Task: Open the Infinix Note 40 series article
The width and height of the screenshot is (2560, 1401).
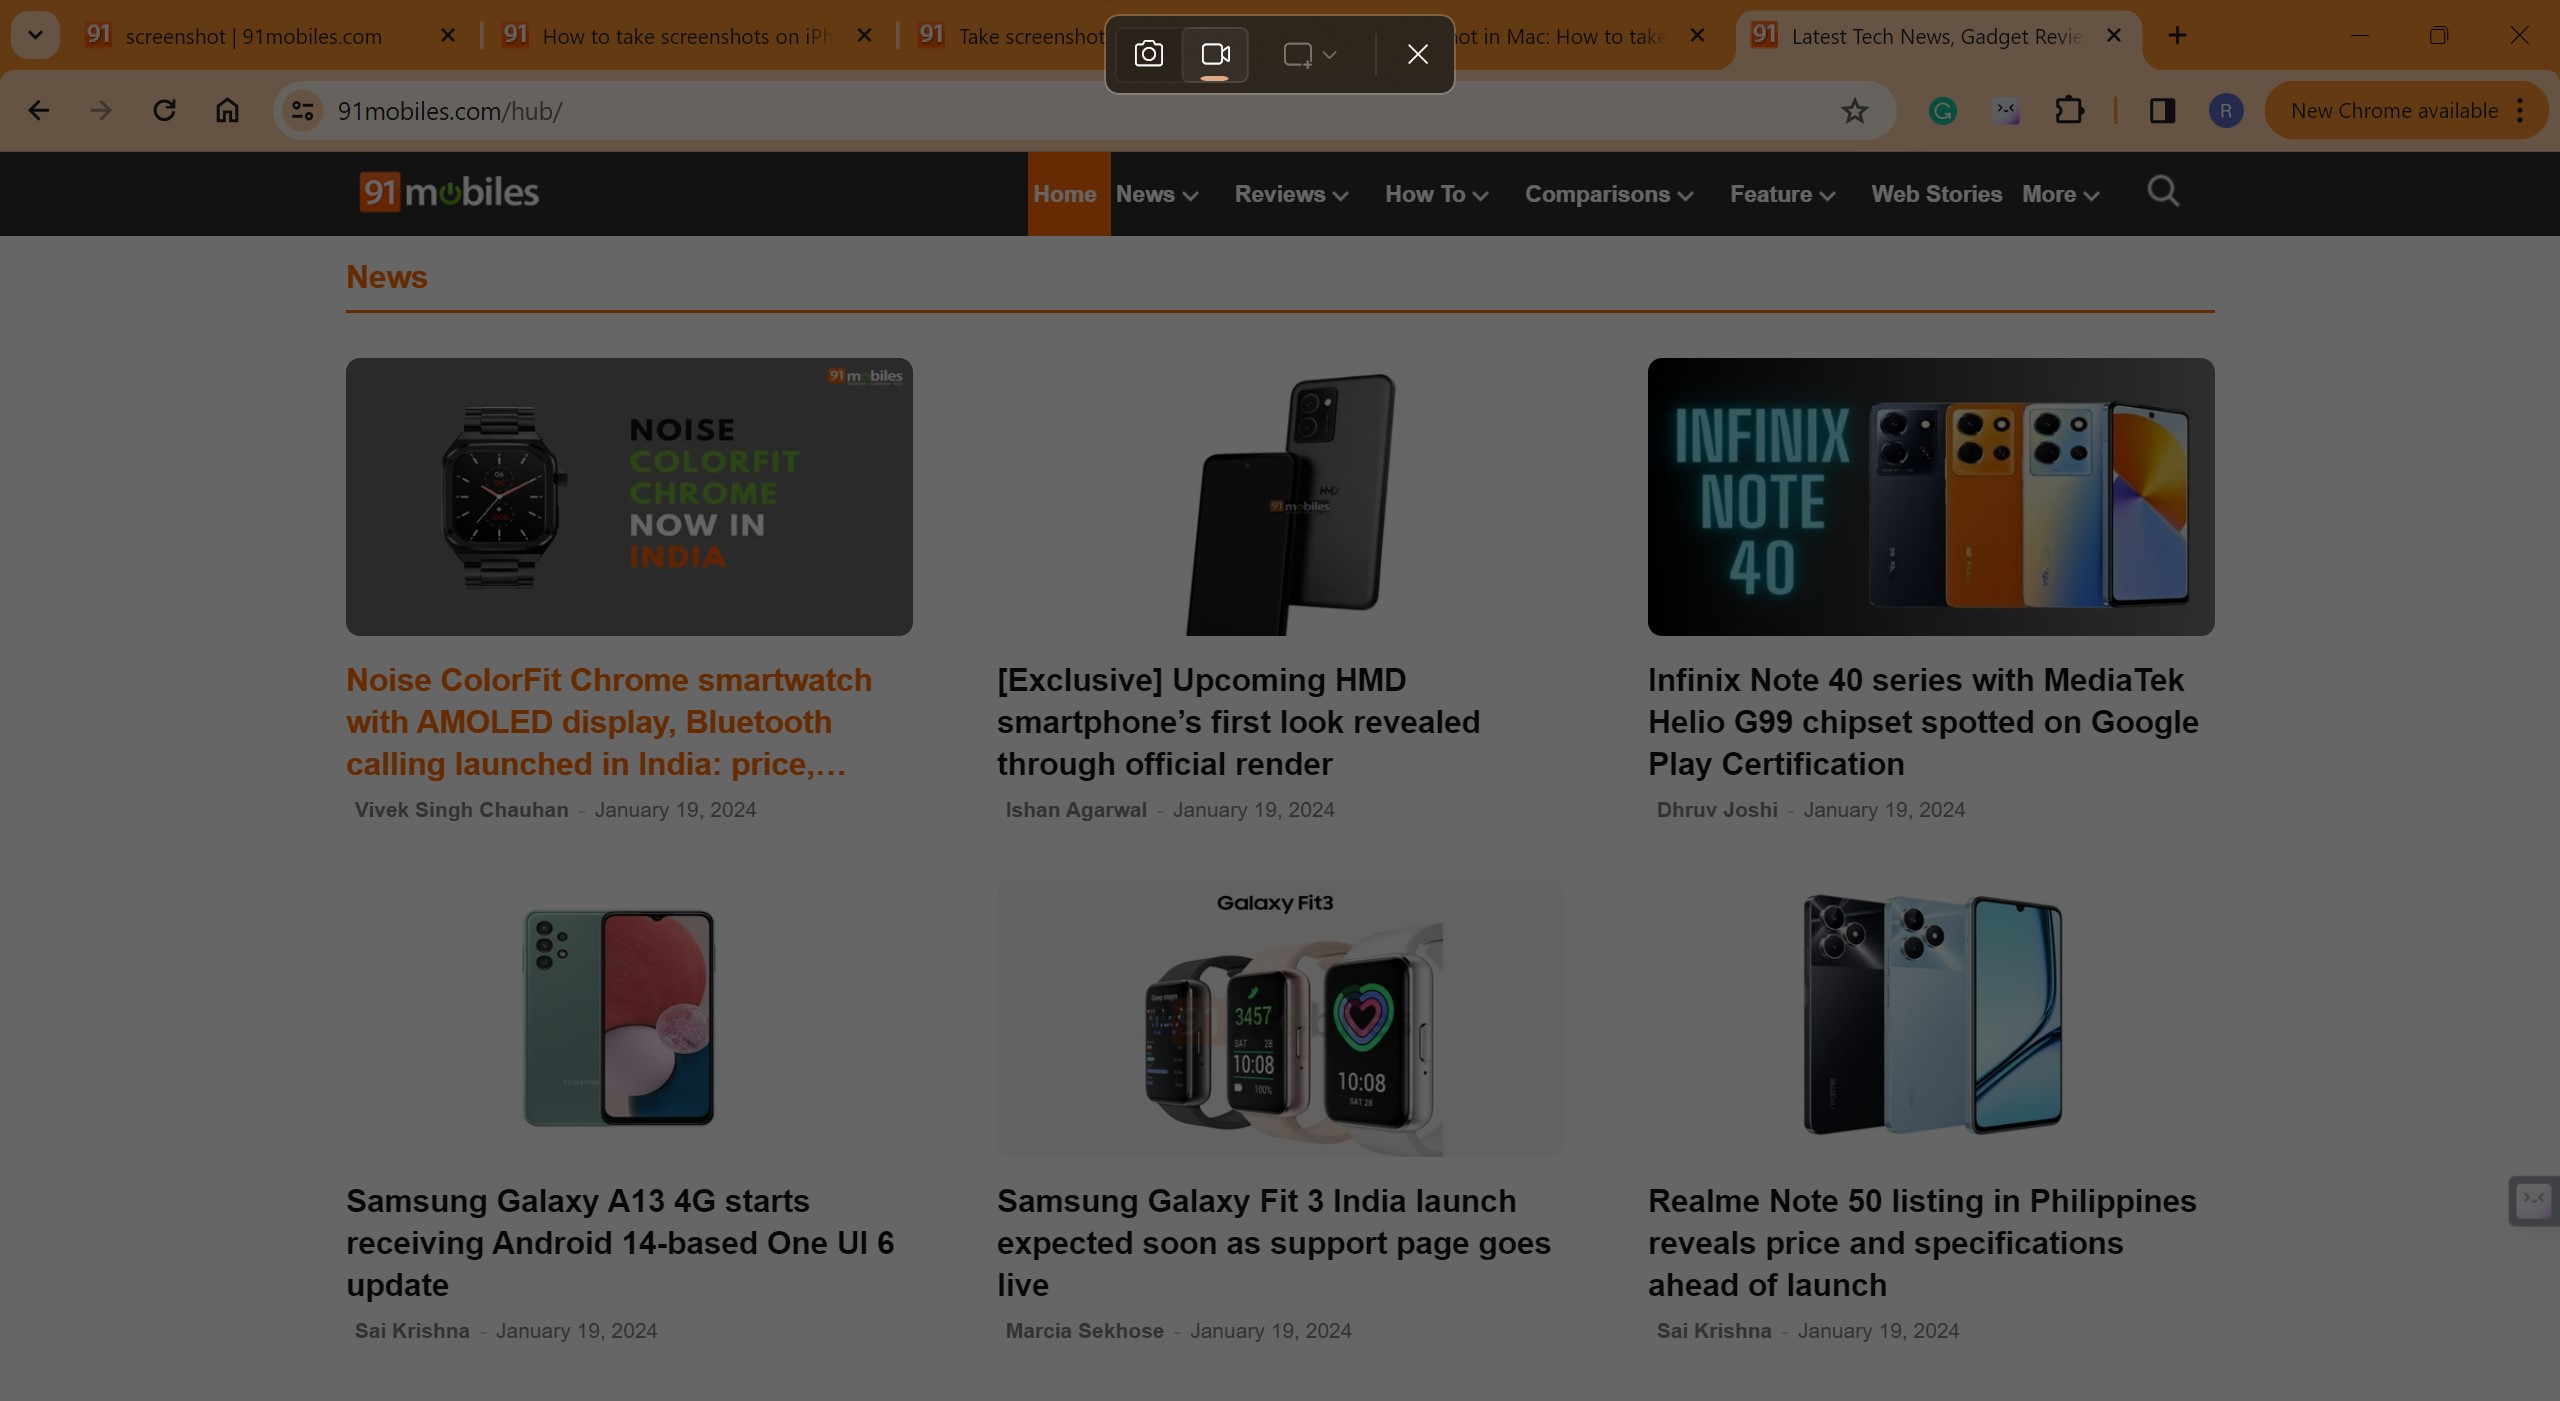Action: [x=1922, y=721]
